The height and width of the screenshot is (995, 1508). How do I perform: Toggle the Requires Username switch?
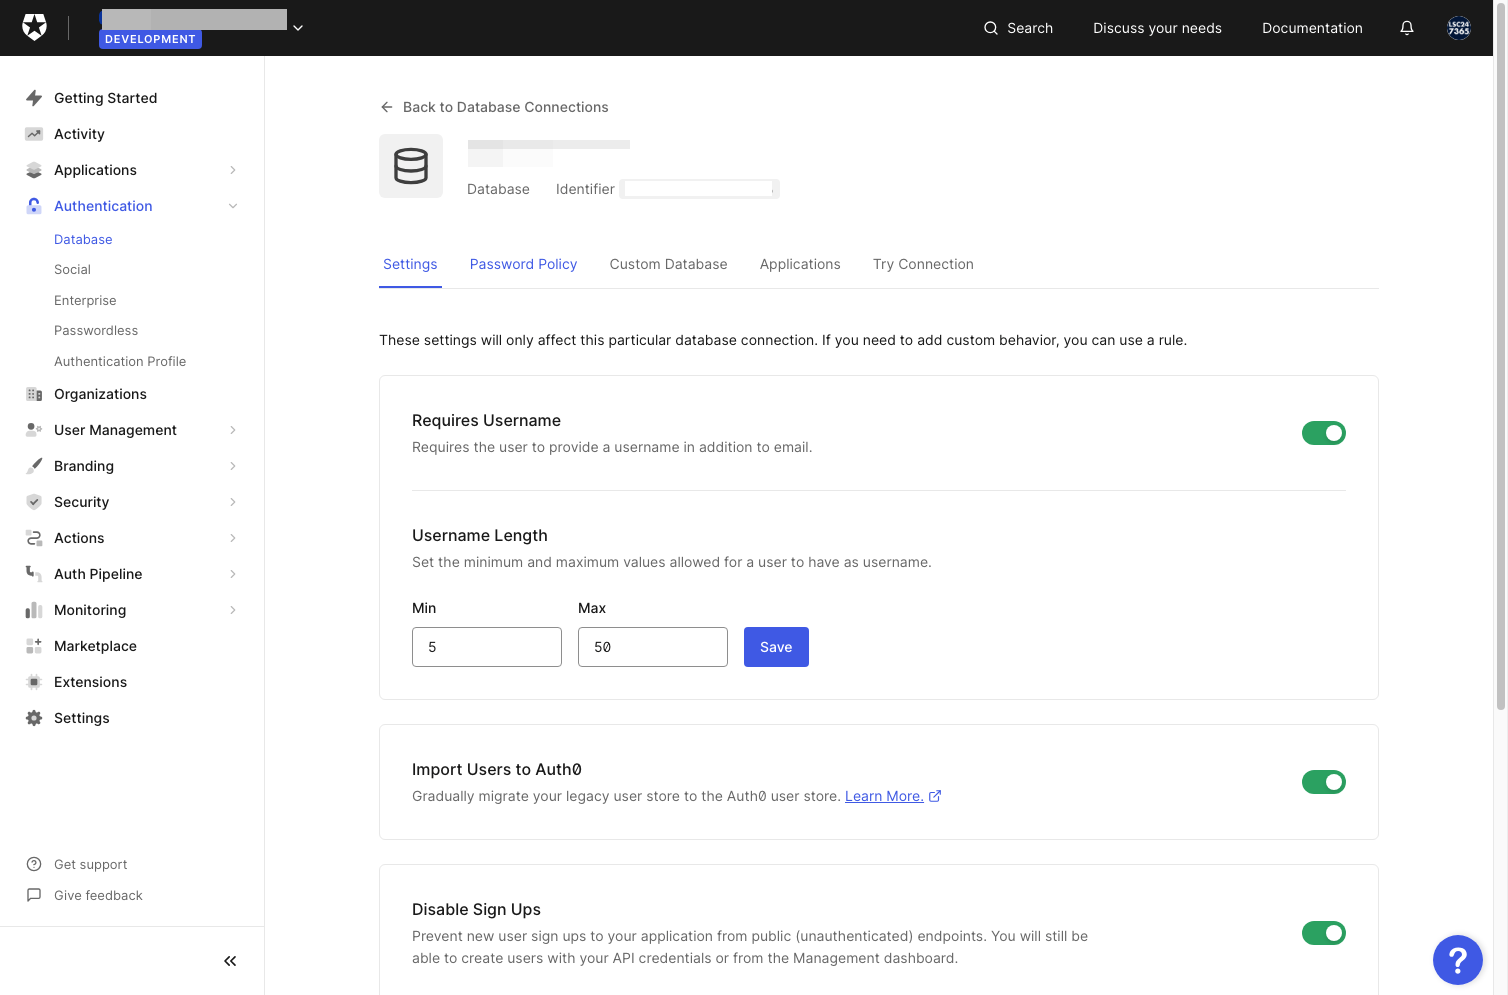pos(1324,433)
